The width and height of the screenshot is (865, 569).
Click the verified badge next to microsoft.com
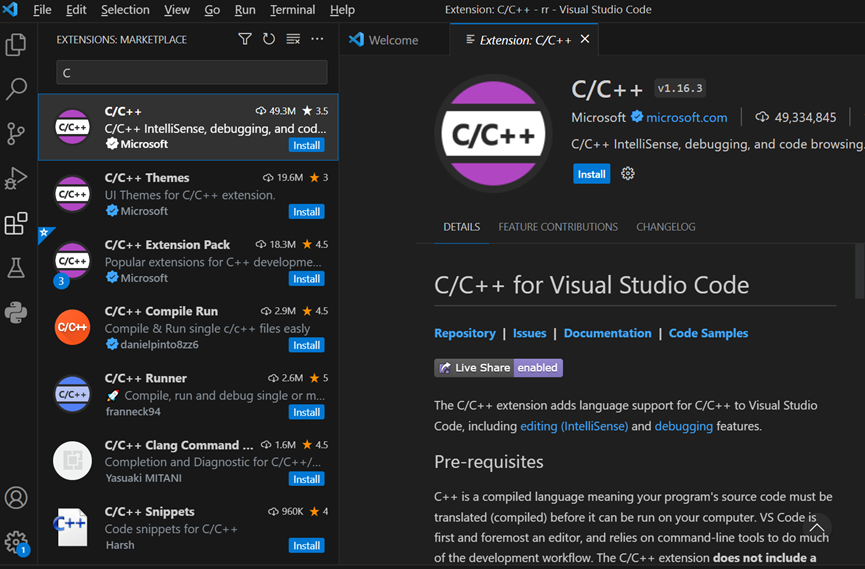click(637, 117)
